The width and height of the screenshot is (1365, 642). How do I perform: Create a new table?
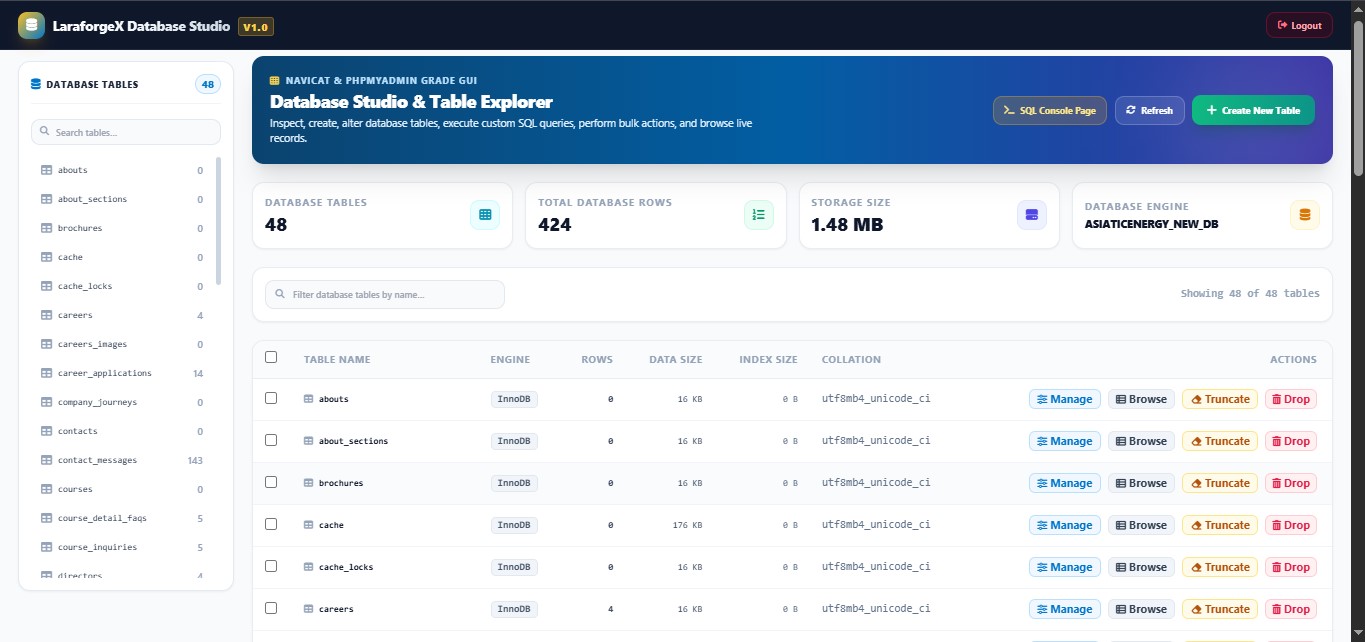[x=1253, y=110]
